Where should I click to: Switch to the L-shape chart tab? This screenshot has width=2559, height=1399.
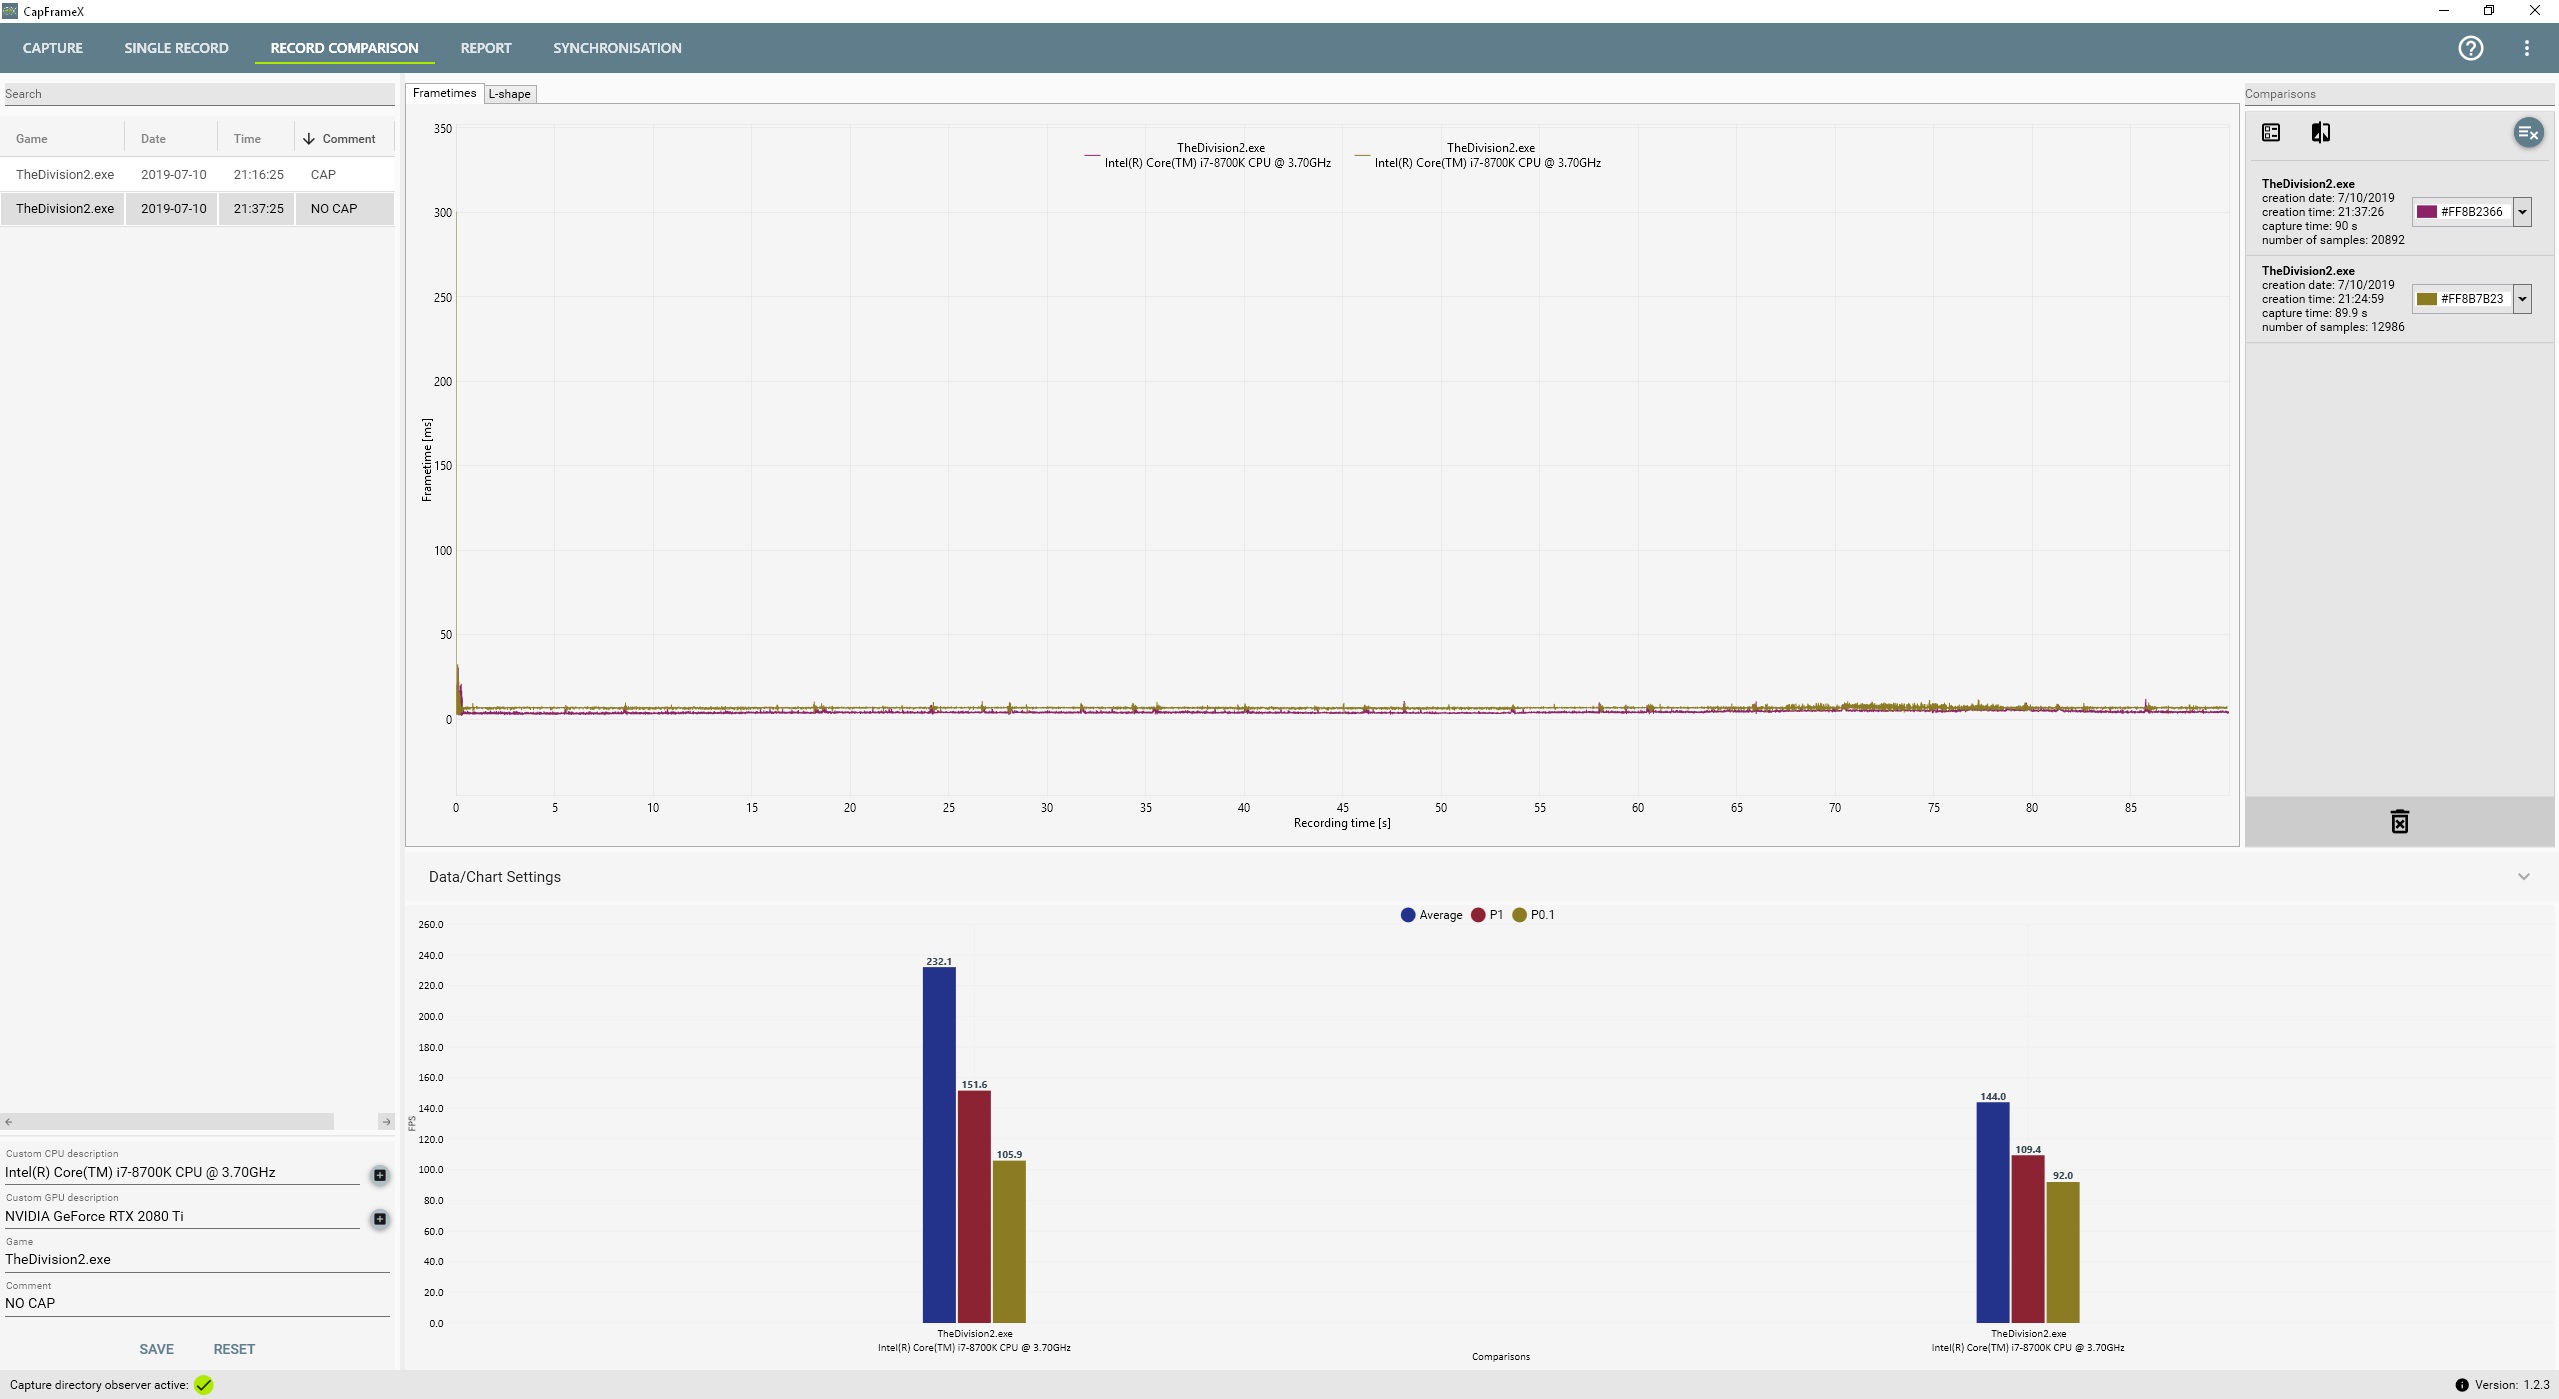coord(510,94)
